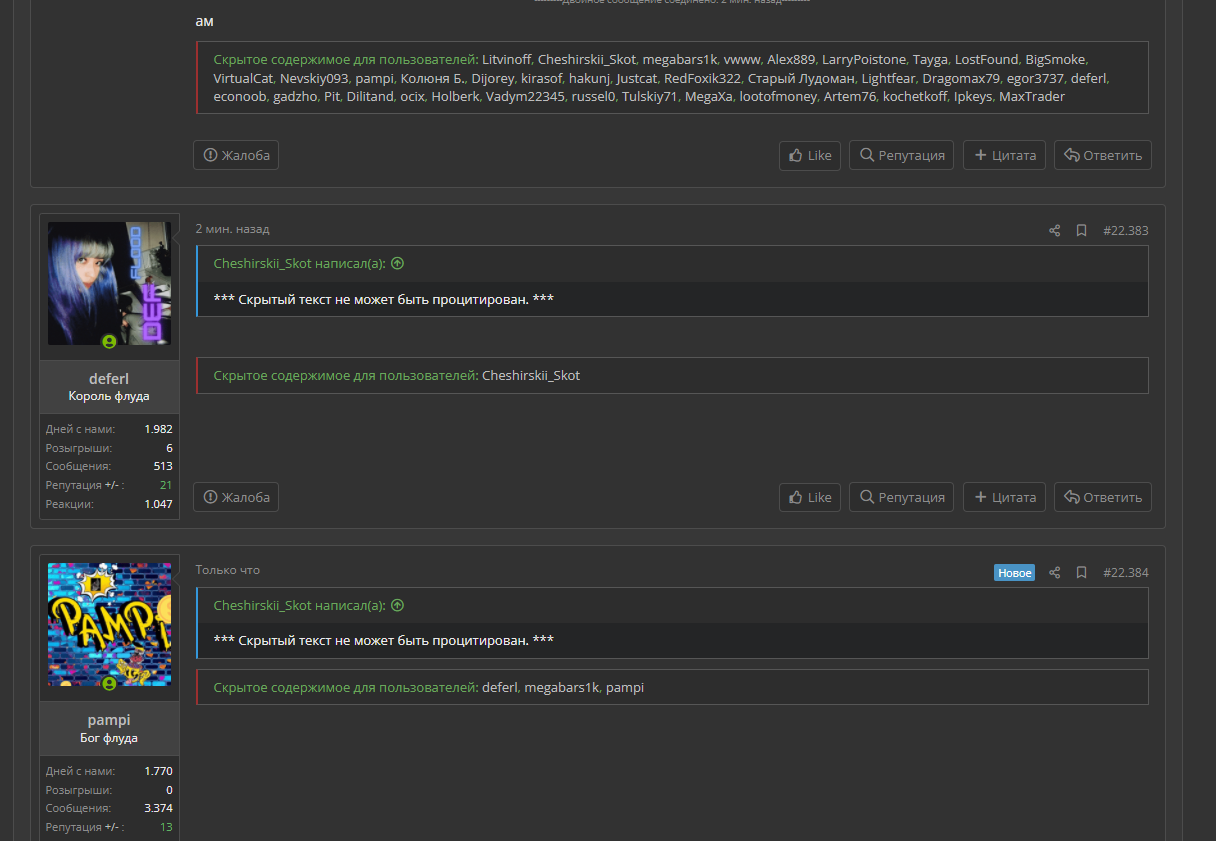Viewport: 1216px width, 841px height.
Task: Click hidden text notice in pampi's quote
Action: pos(384,641)
